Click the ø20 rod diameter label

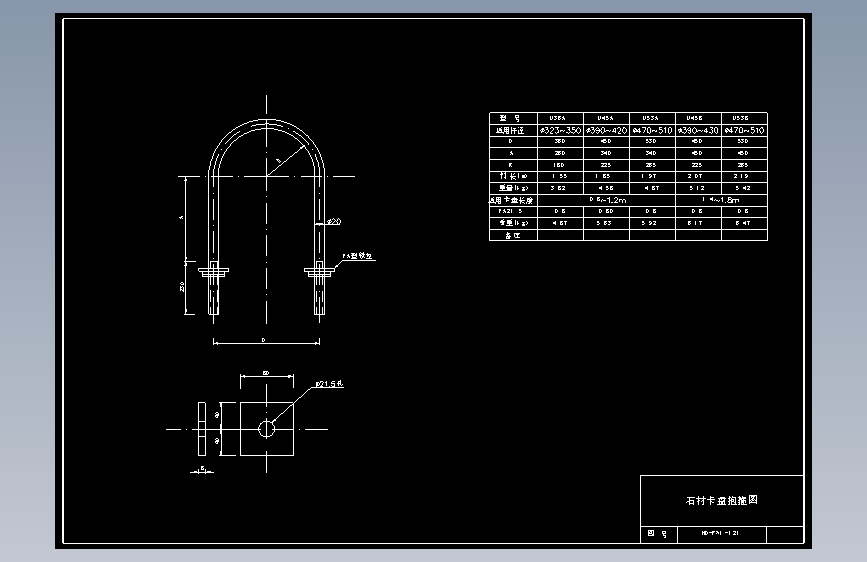pyautogui.click(x=333, y=222)
